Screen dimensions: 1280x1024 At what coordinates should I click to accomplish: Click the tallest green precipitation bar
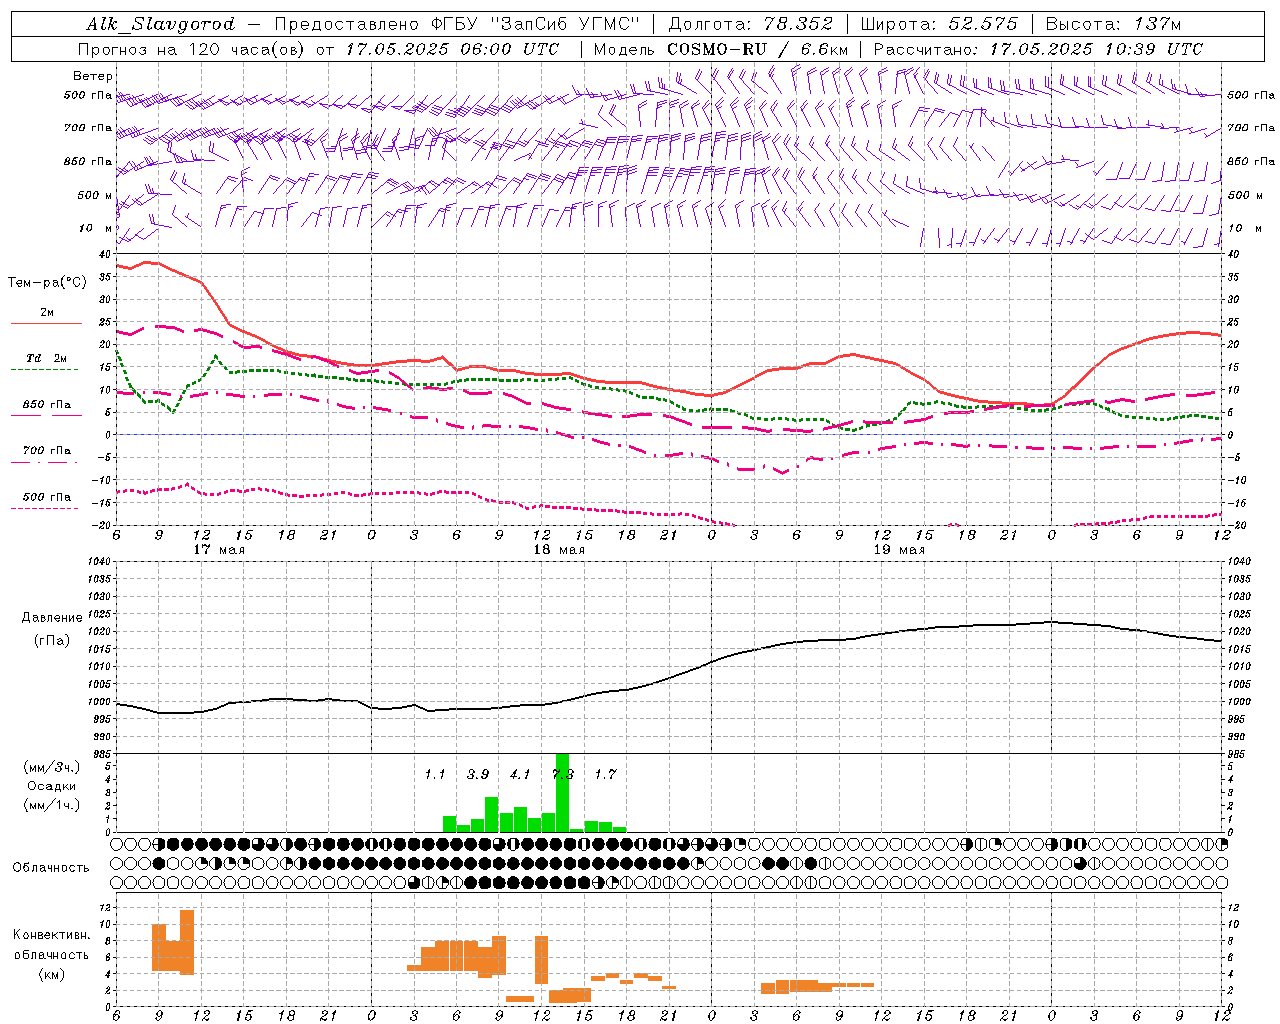click(x=562, y=793)
